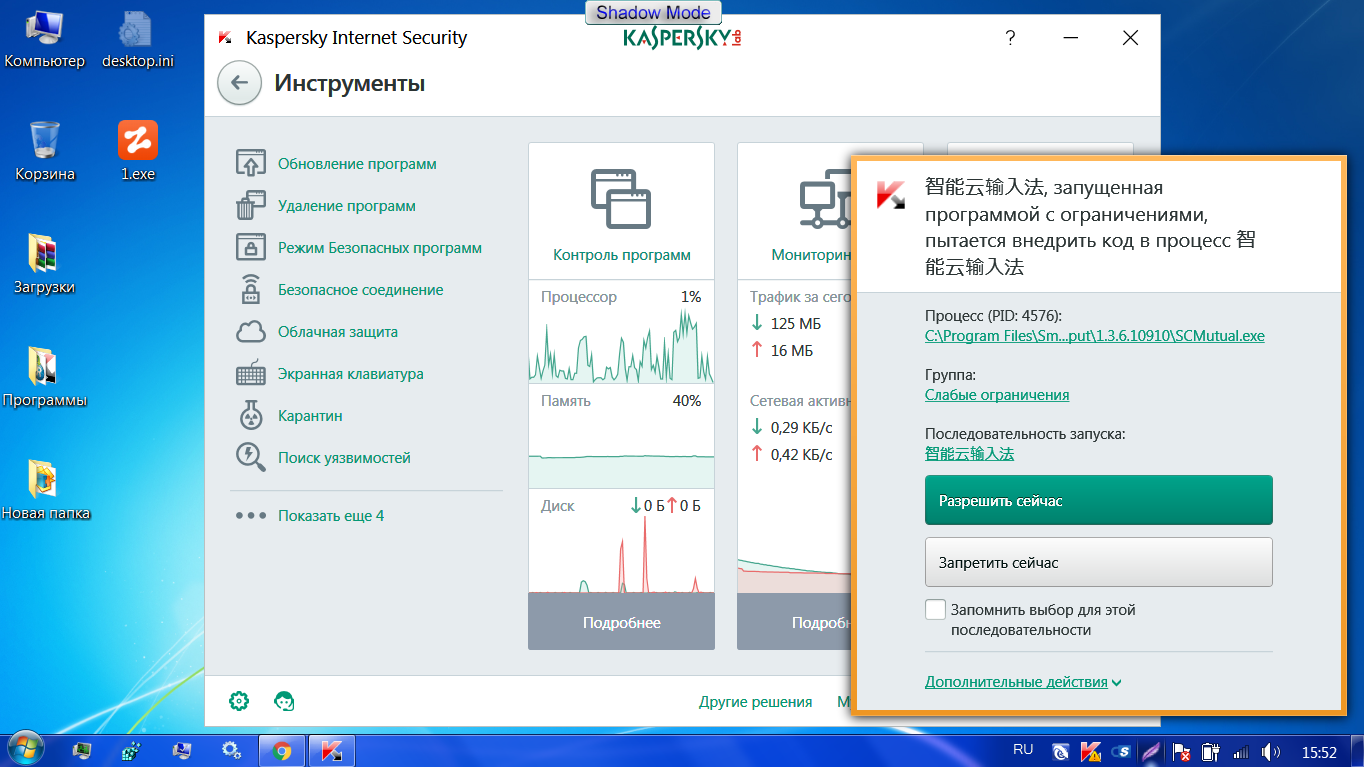The width and height of the screenshot is (1364, 767).
Task: Click the gear icon in the taskbar
Action: (x=231, y=751)
